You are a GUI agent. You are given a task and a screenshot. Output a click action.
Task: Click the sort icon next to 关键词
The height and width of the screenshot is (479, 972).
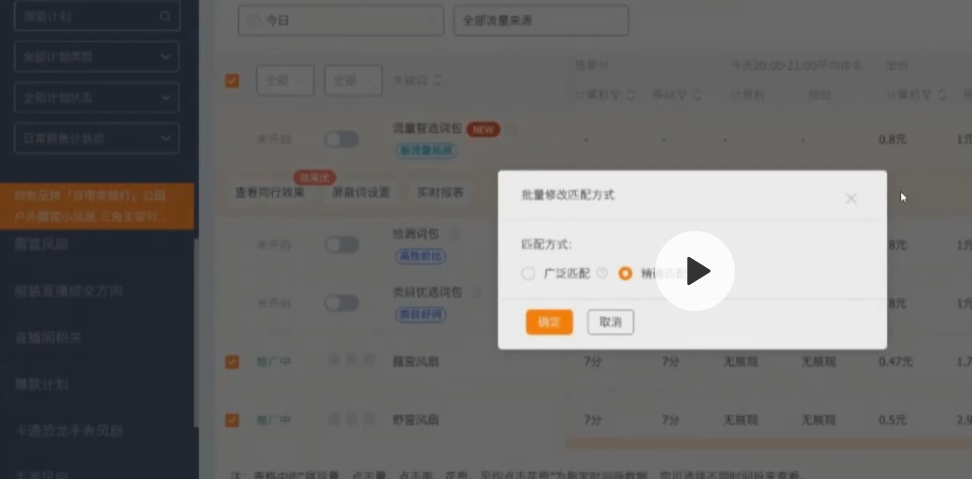(x=437, y=81)
